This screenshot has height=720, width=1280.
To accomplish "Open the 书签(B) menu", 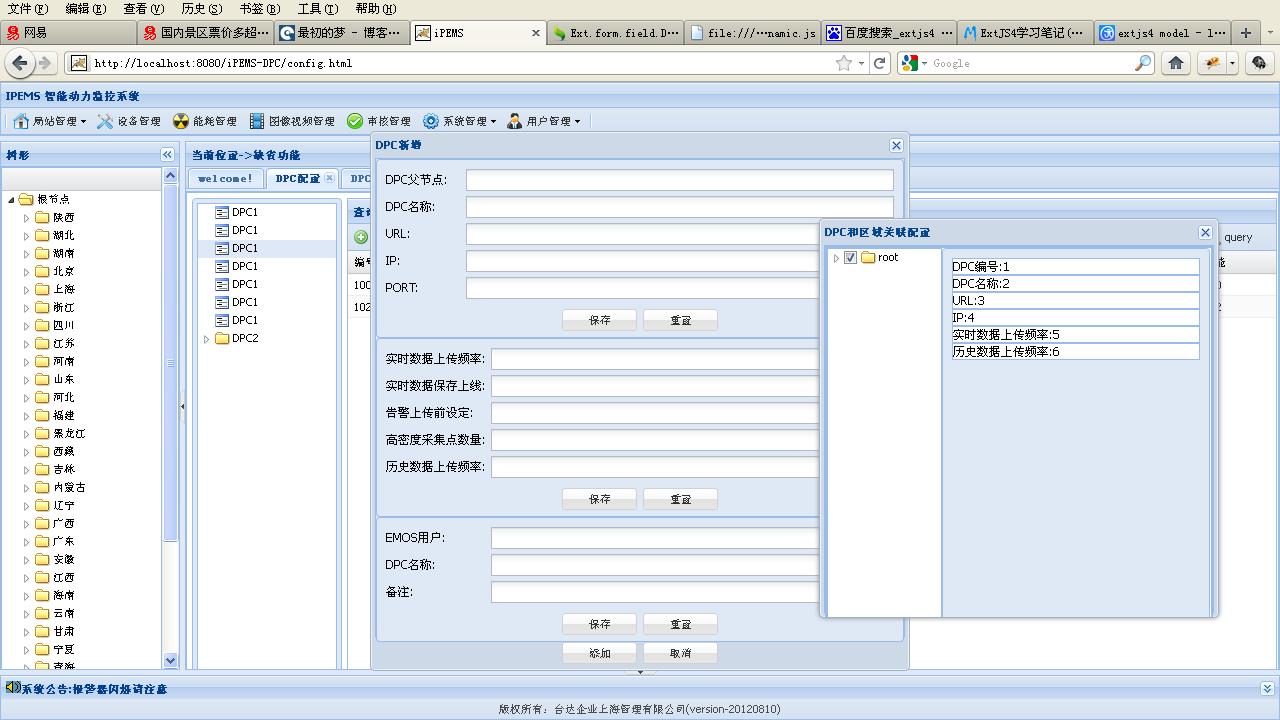I will pos(259,8).
